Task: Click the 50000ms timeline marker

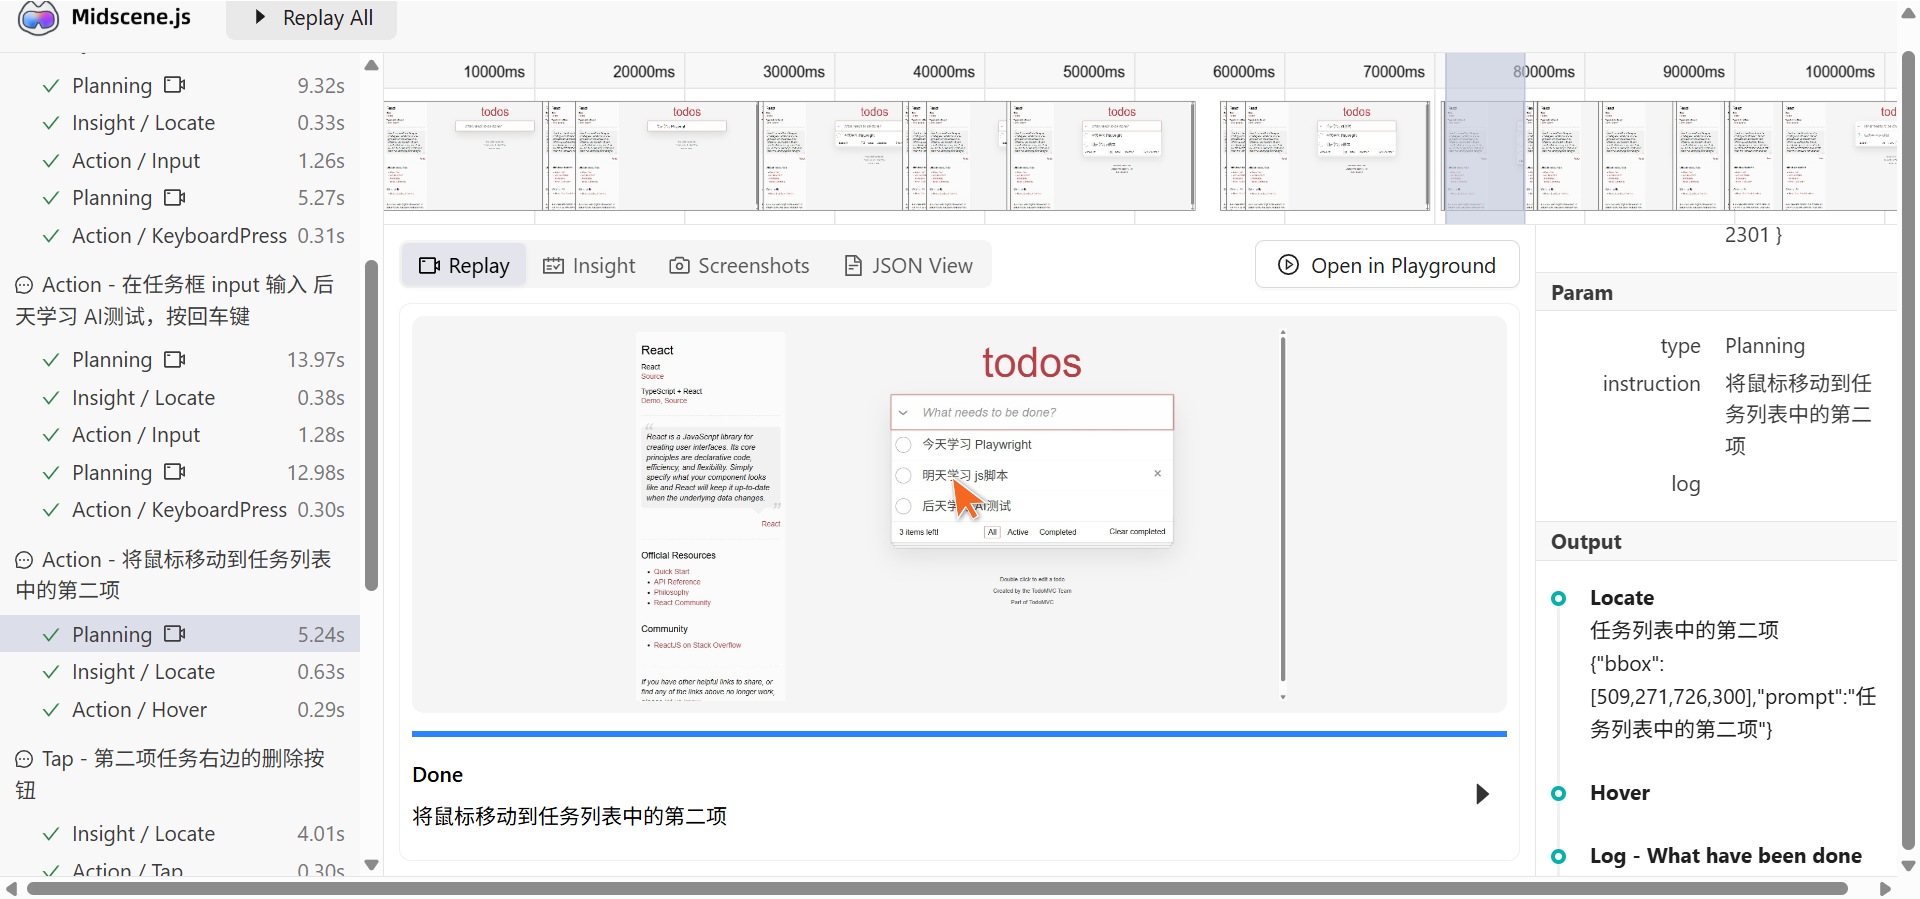Action: pyautogui.click(x=1093, y=72)
